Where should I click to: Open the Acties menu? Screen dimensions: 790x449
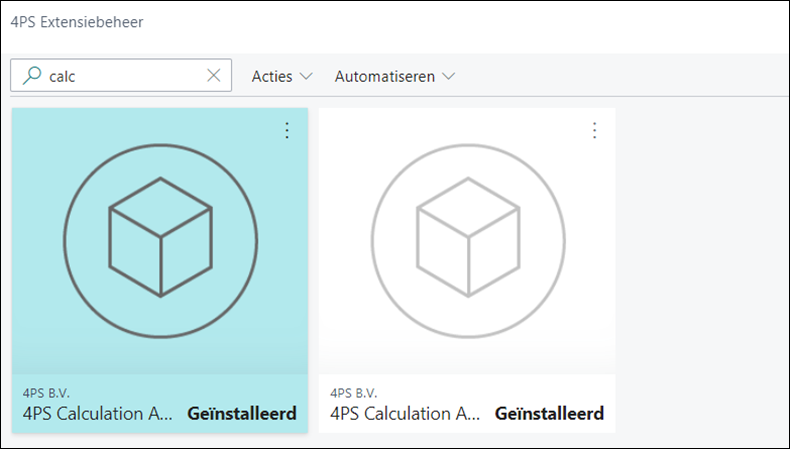tap(282, 76)
